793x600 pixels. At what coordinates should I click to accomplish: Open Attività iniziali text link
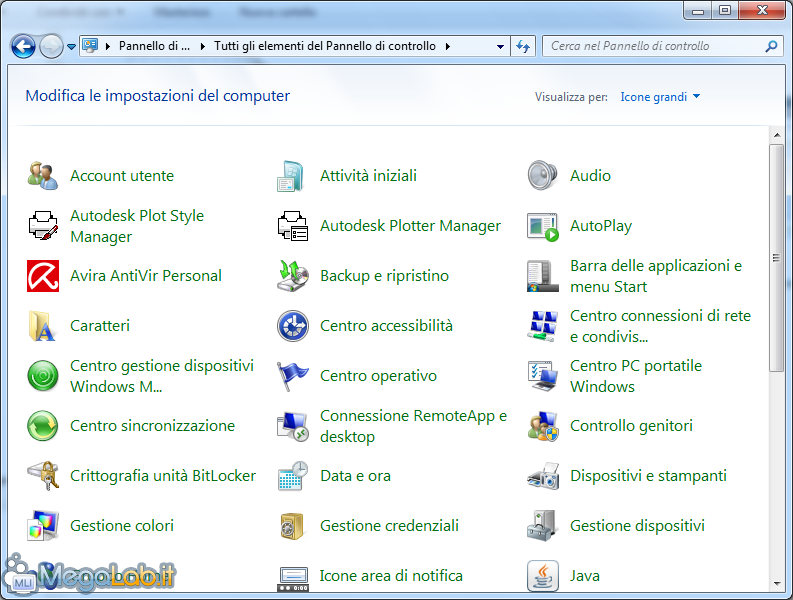click(368, 176)
